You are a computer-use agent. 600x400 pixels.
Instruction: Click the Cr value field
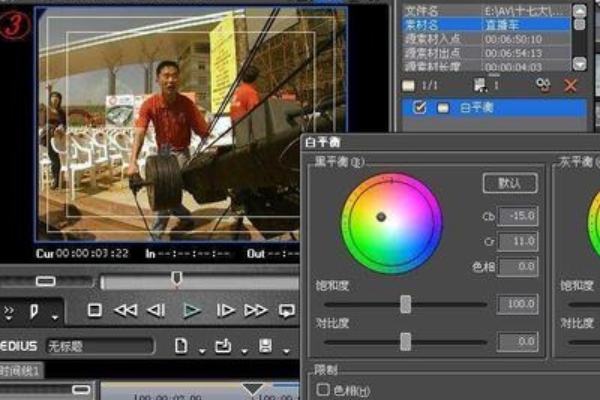[x=517, y=241]
